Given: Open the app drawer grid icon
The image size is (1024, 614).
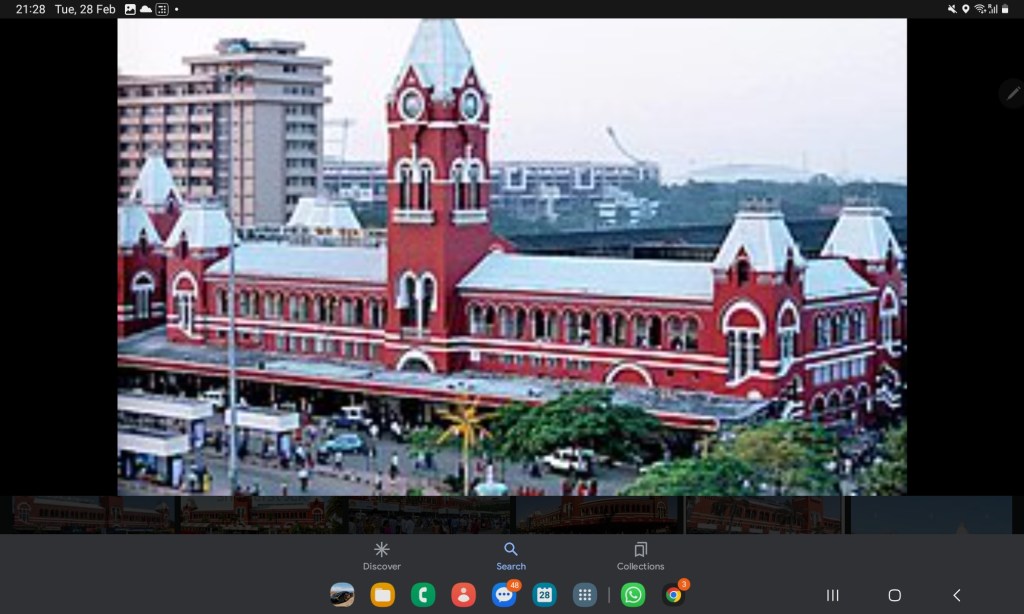Looking at the screenshot, I should [x=585, y=595].
